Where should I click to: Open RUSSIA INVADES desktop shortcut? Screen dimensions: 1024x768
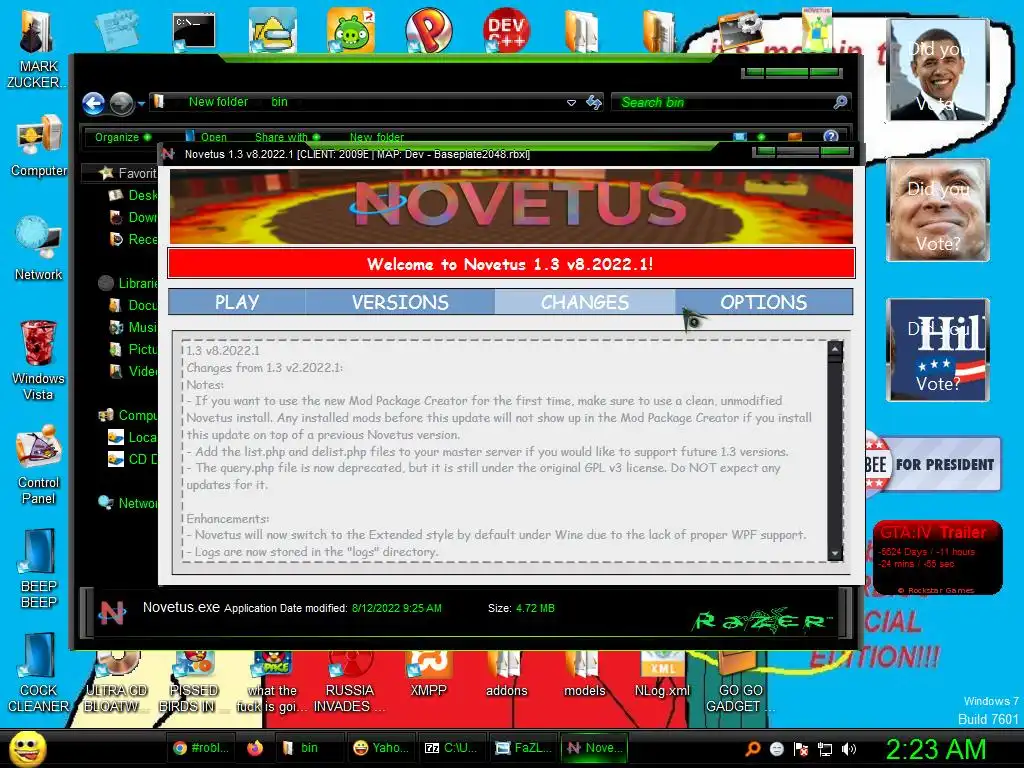350,682
